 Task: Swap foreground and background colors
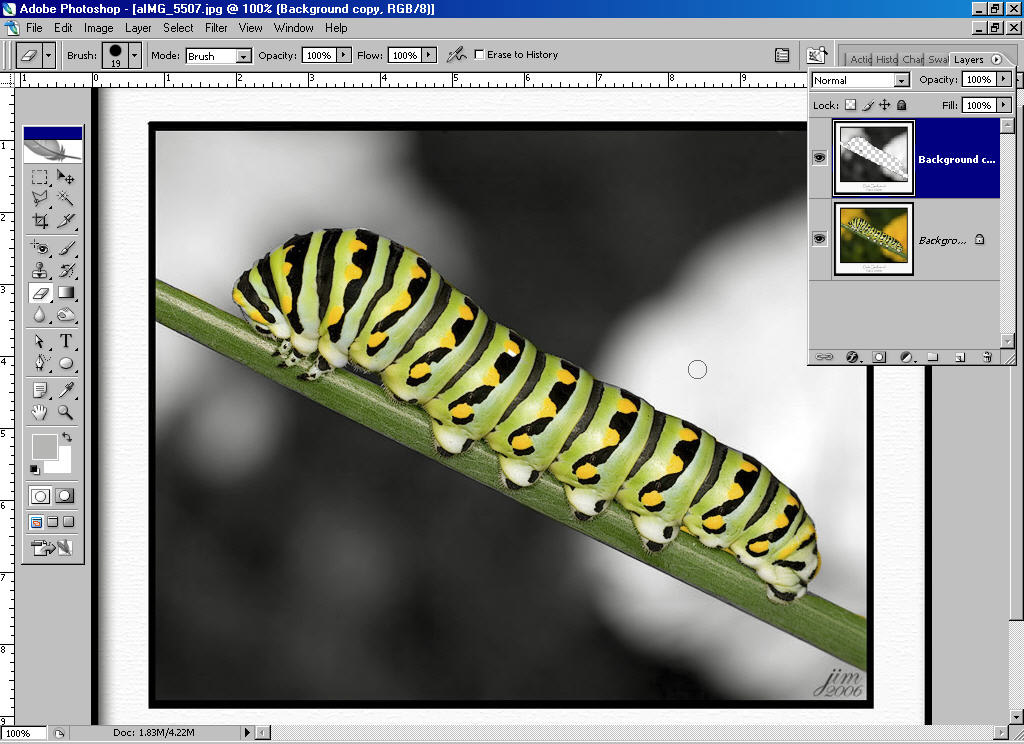point(67,436)
